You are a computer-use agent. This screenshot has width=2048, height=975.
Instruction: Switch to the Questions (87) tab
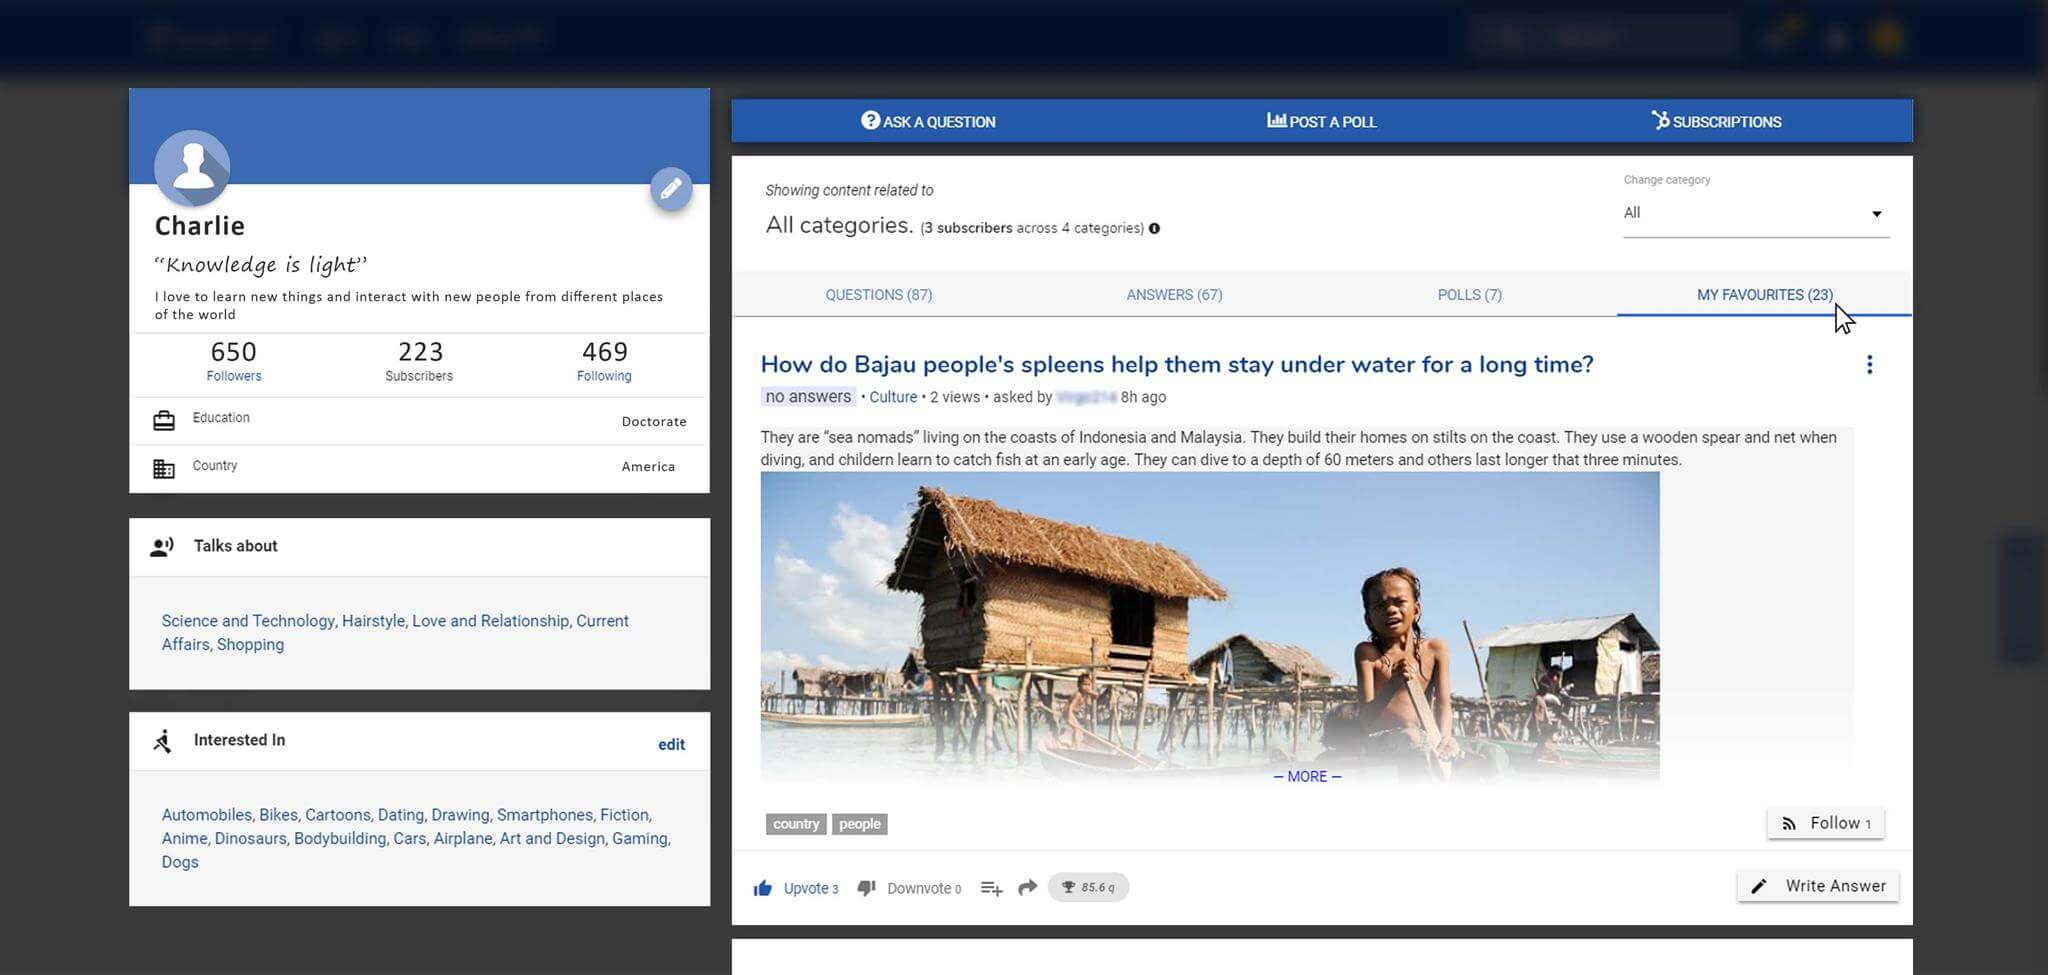pyautogui.click(x=878, y=295)
